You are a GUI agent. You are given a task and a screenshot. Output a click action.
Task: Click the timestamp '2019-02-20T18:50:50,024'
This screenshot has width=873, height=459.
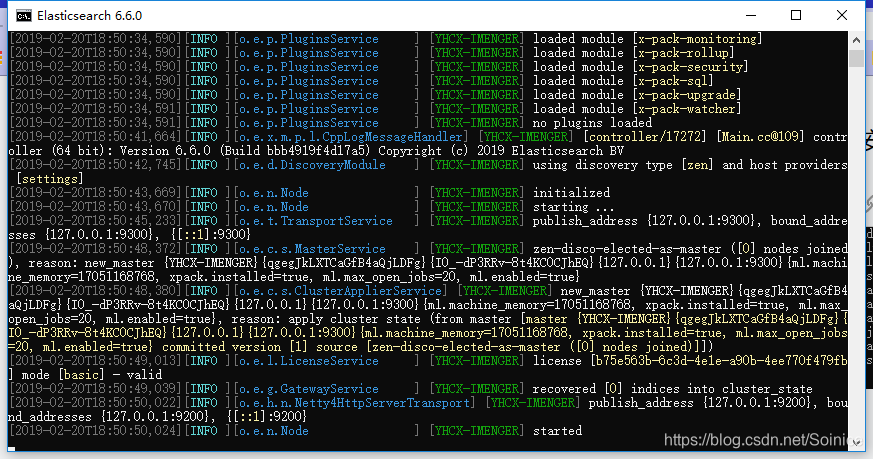(x=95, y=431)
